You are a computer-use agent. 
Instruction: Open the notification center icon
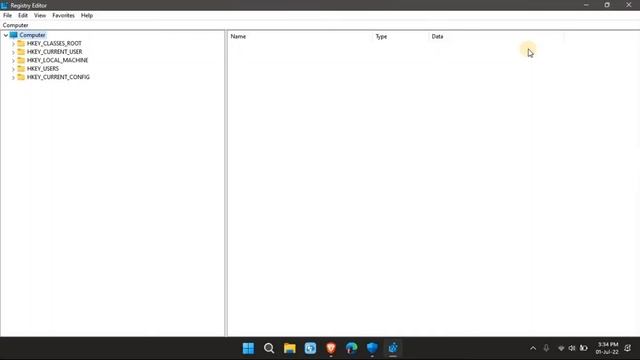628,348
